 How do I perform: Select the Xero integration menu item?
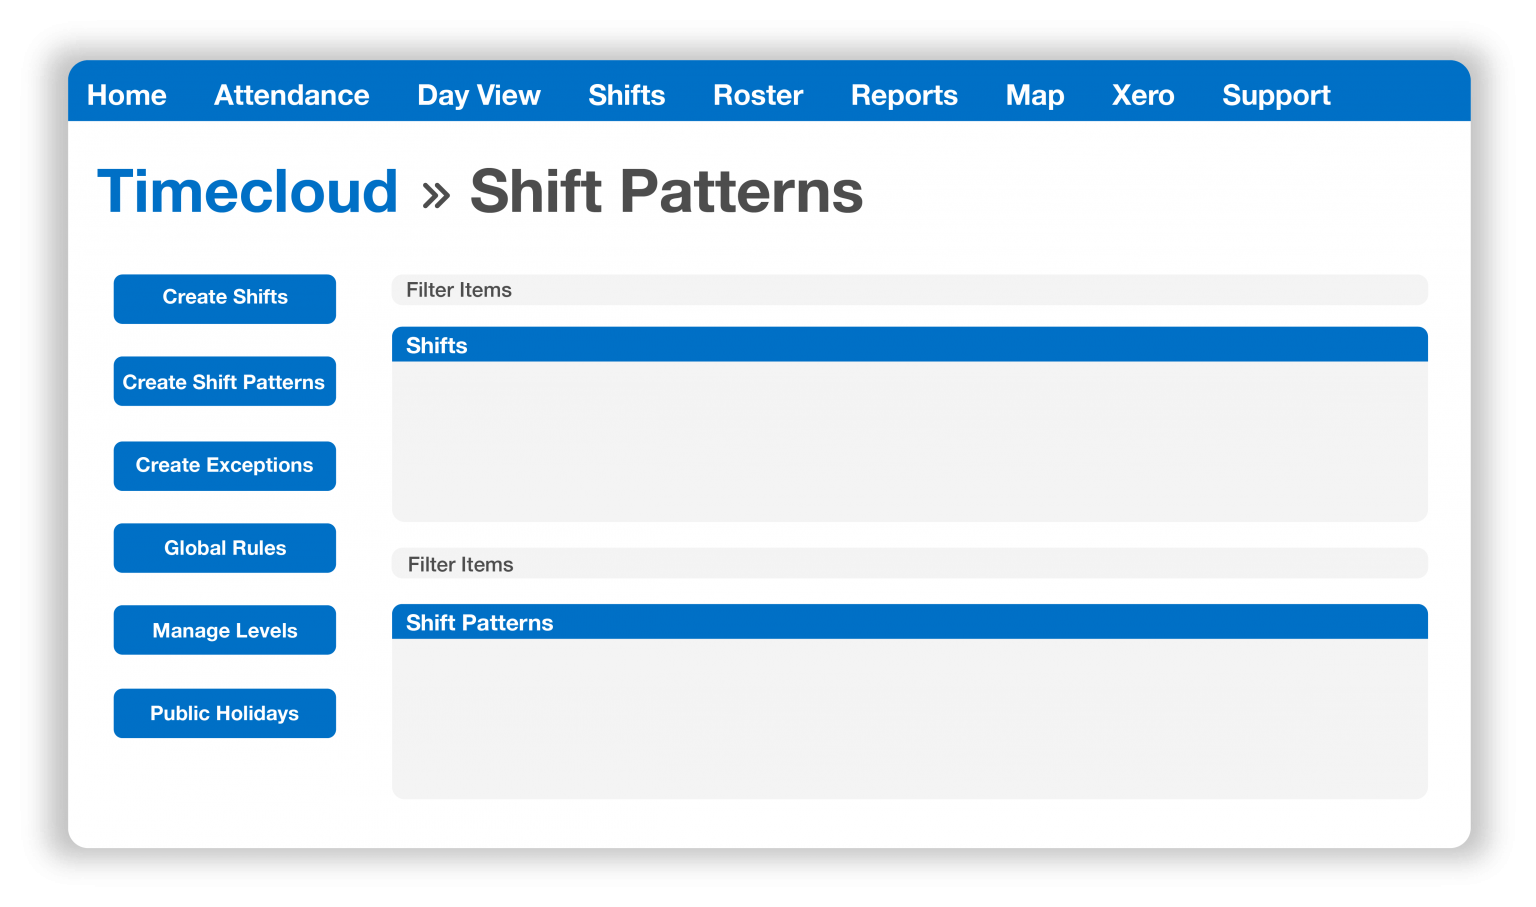[x=1142, y=95]
